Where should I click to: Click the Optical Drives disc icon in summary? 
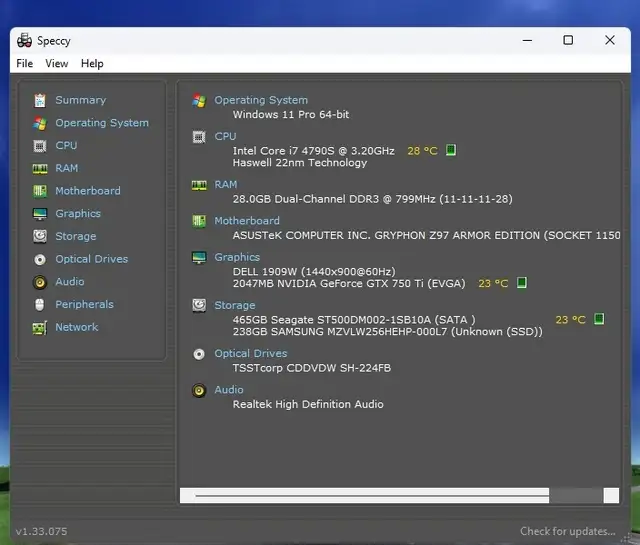pos(199,354)
